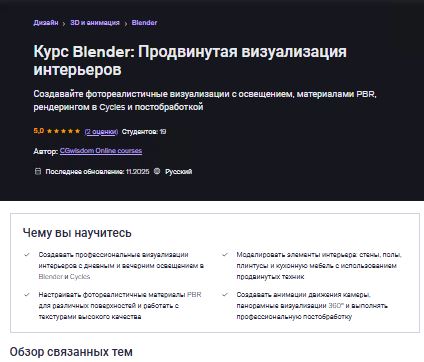The image size is (424, 362).
Task: Click the checkmark beside Моделировать элементы интерьера
Action: click(x=225, y=255)
